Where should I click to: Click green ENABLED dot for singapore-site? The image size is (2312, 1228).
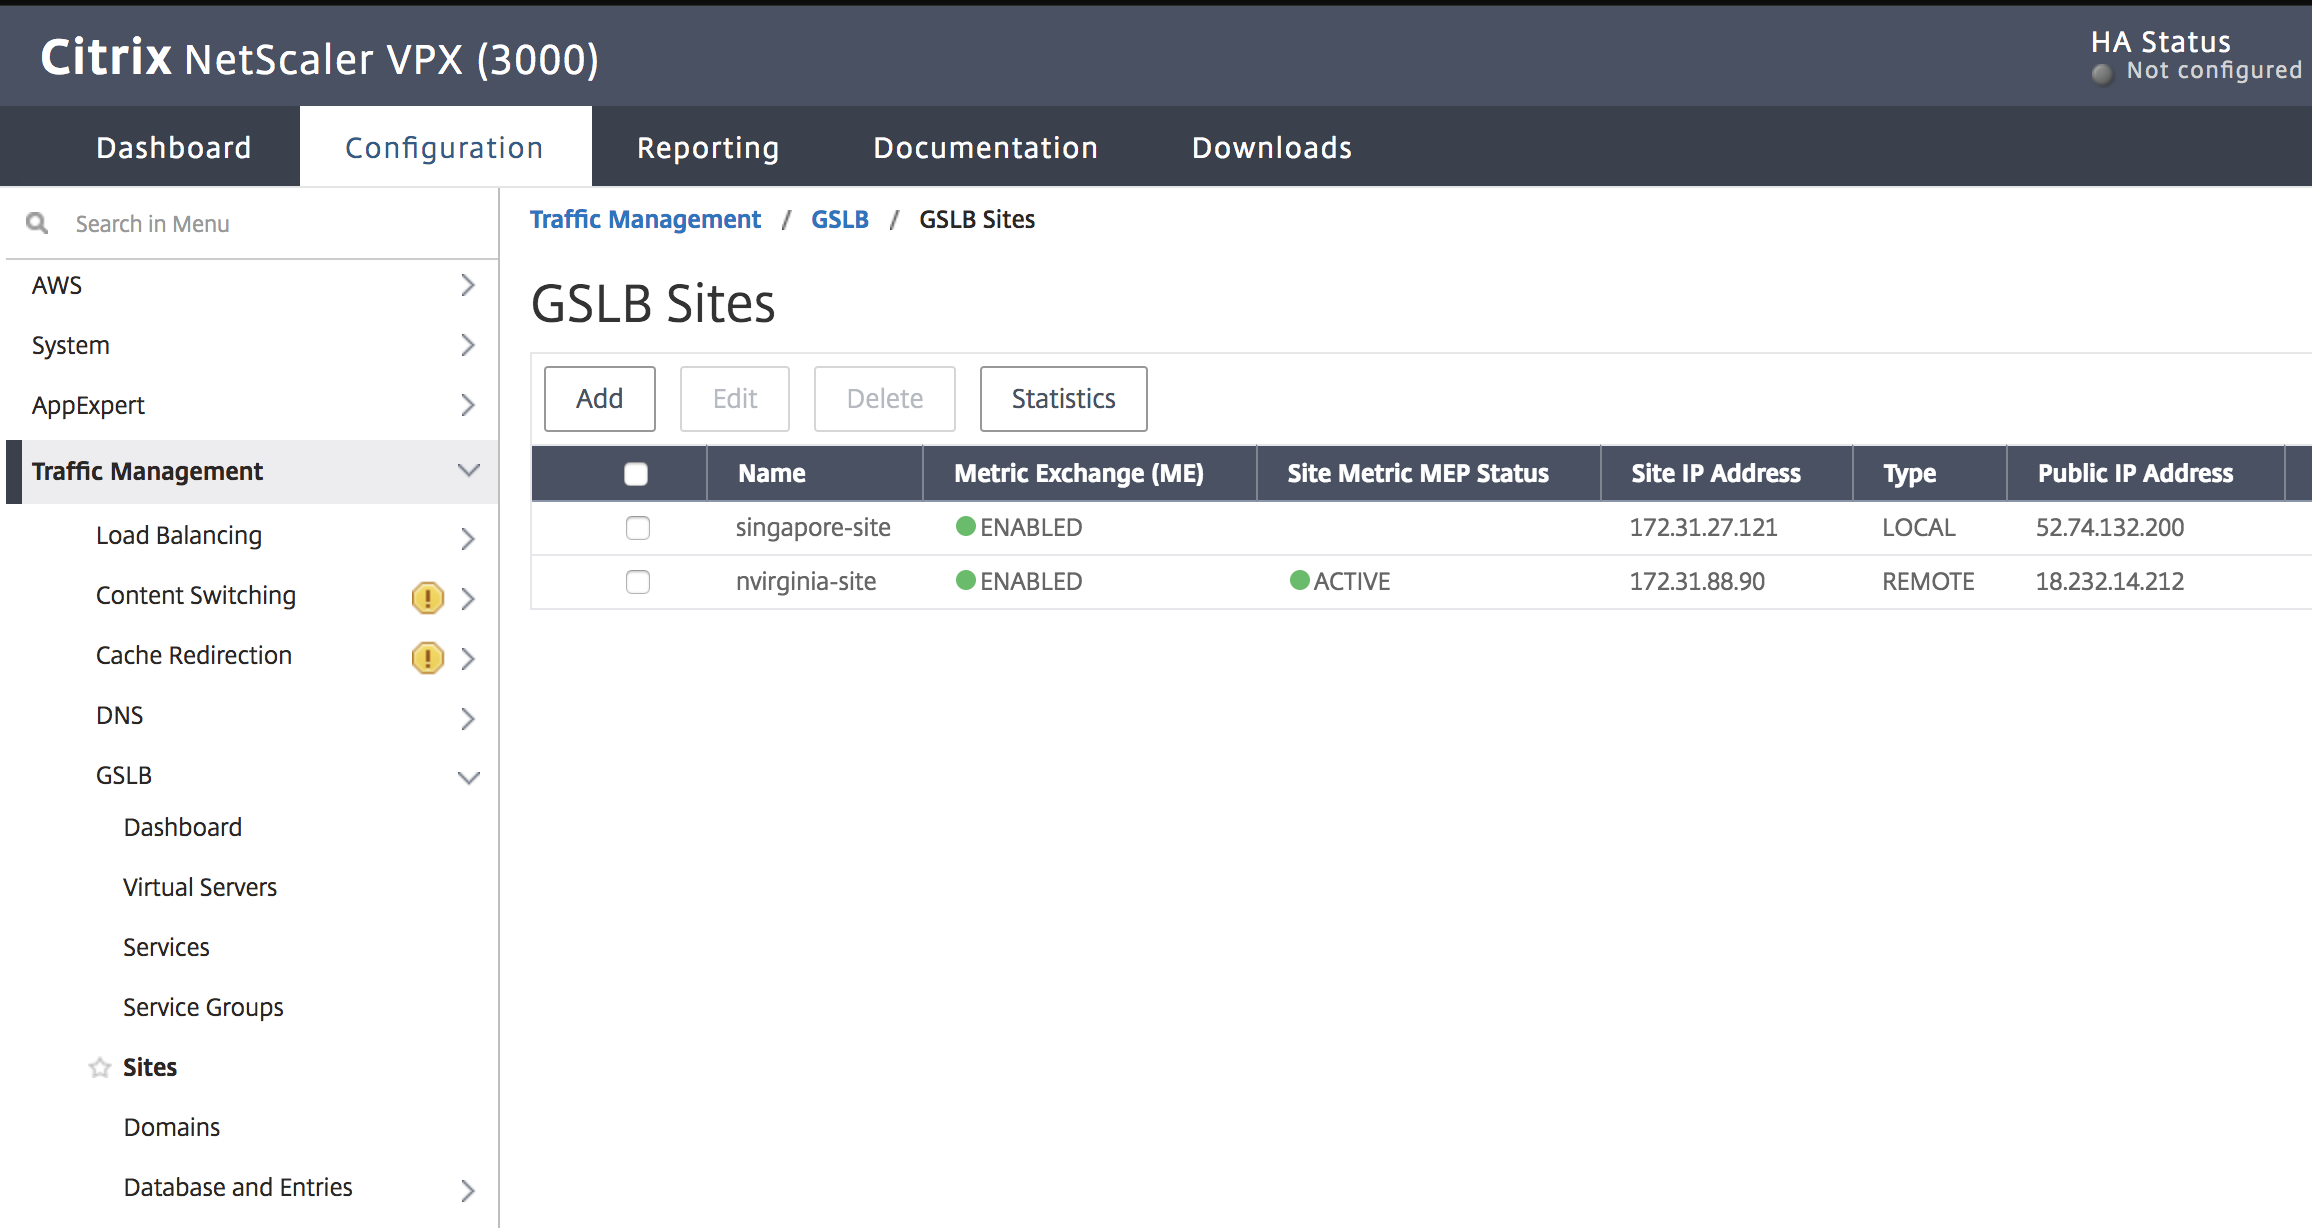[965, 526]
